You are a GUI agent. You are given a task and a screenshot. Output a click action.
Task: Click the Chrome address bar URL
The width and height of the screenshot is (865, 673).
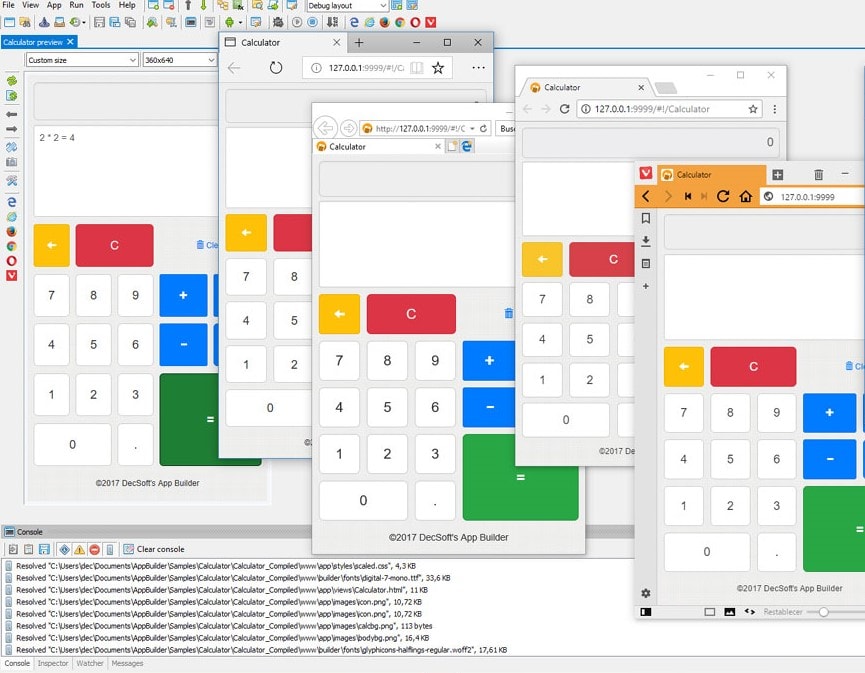click(652, 109)
